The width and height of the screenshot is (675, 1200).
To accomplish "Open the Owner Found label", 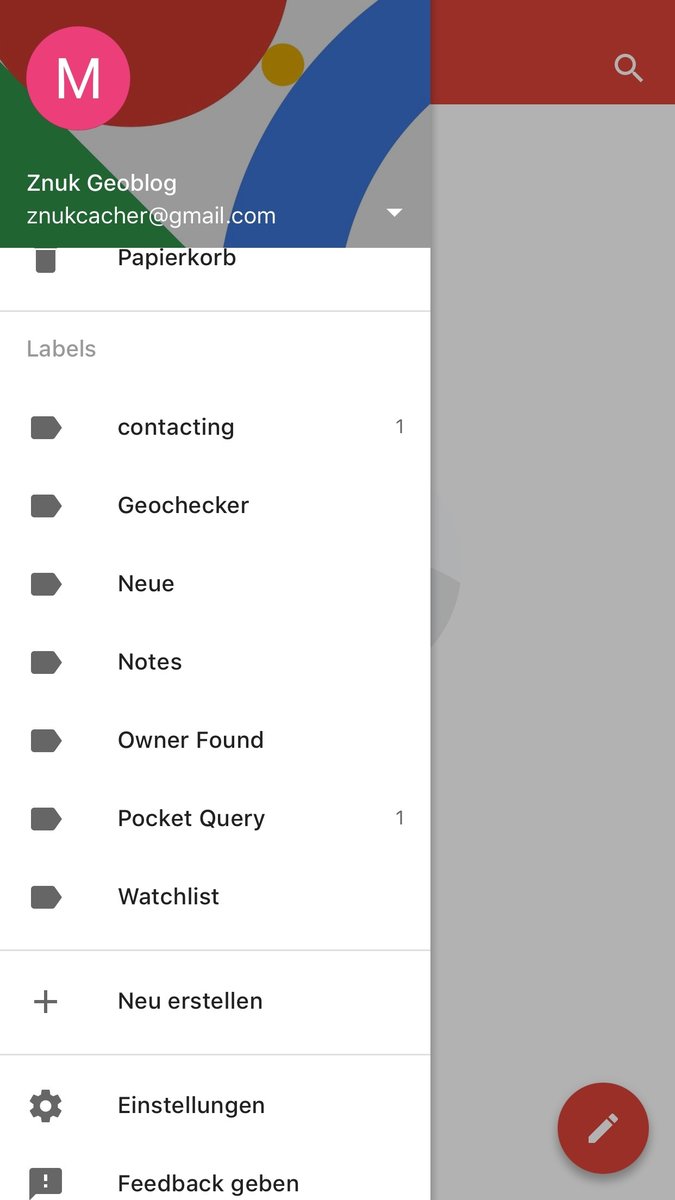I will tap(215, 740).
